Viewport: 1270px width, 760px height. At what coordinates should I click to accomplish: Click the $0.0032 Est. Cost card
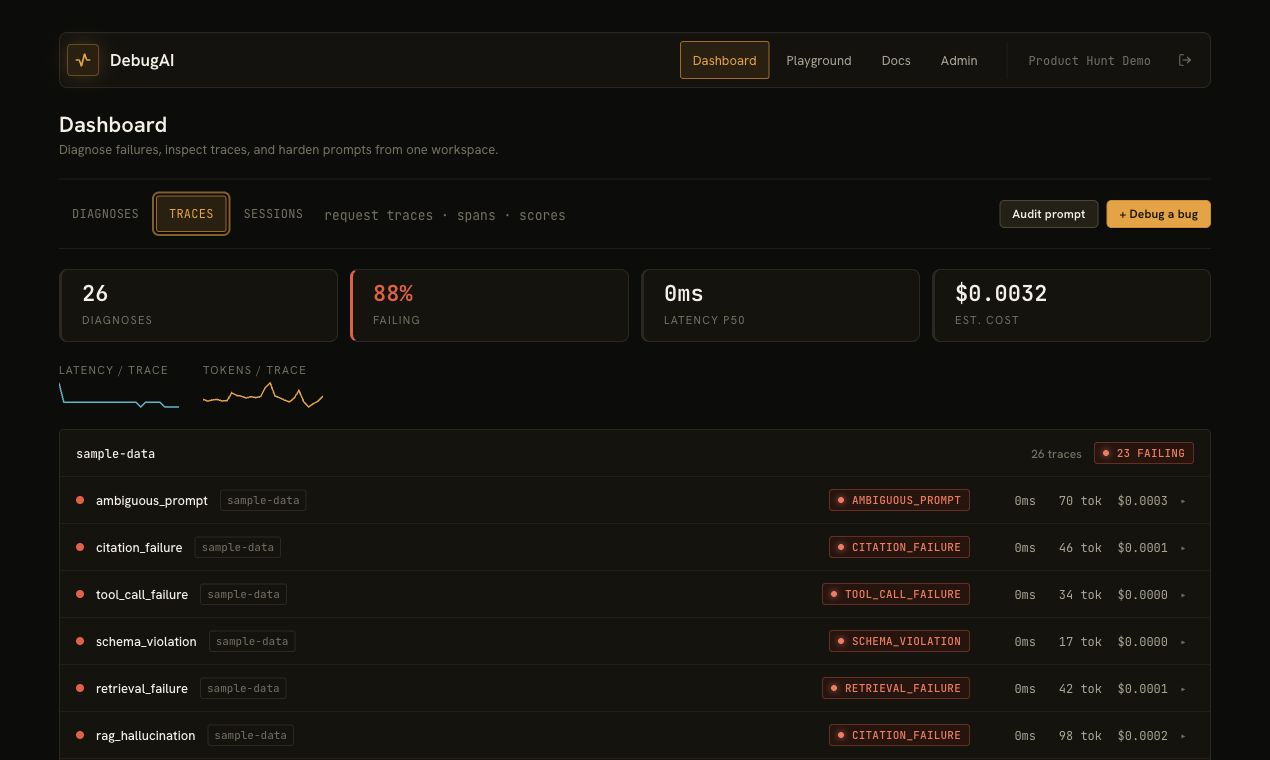coord(1071,305)
